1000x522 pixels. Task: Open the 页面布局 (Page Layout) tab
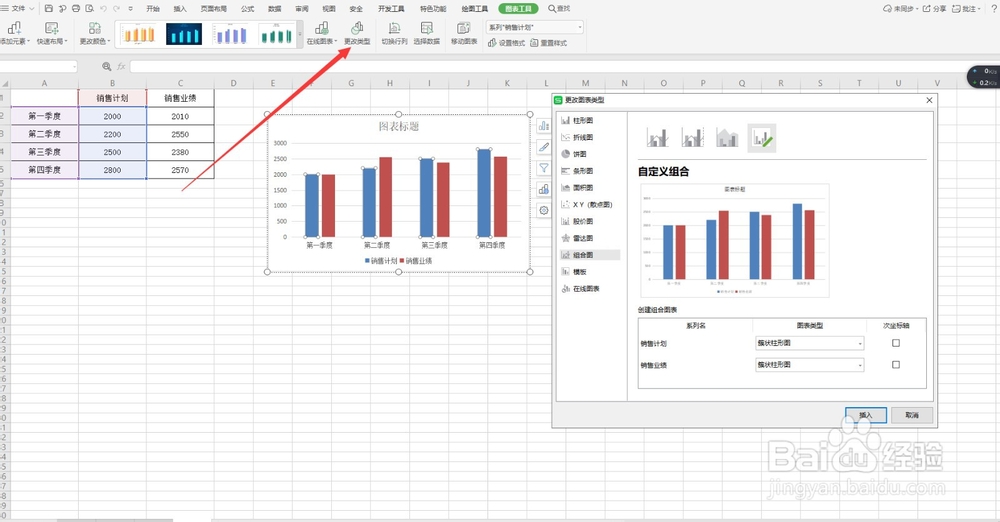pyautogui.click(x=214, y=9)
